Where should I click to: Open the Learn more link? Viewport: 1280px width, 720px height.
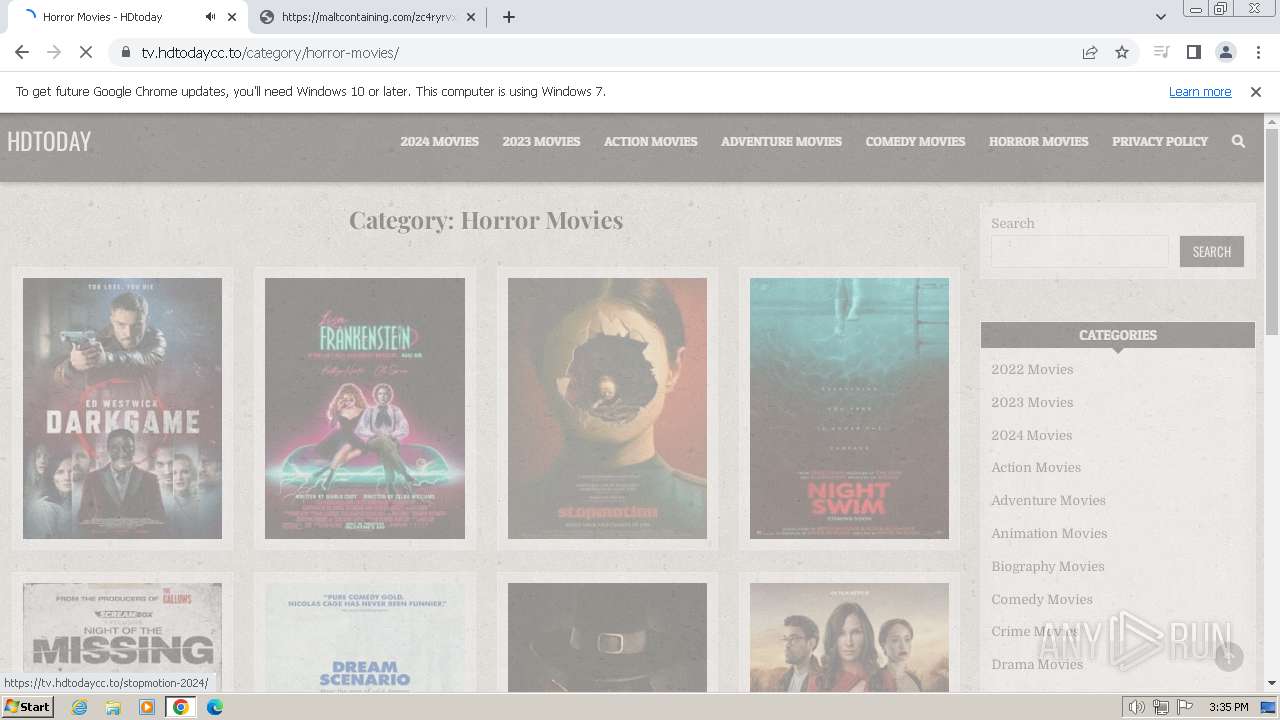[1200, 91]
